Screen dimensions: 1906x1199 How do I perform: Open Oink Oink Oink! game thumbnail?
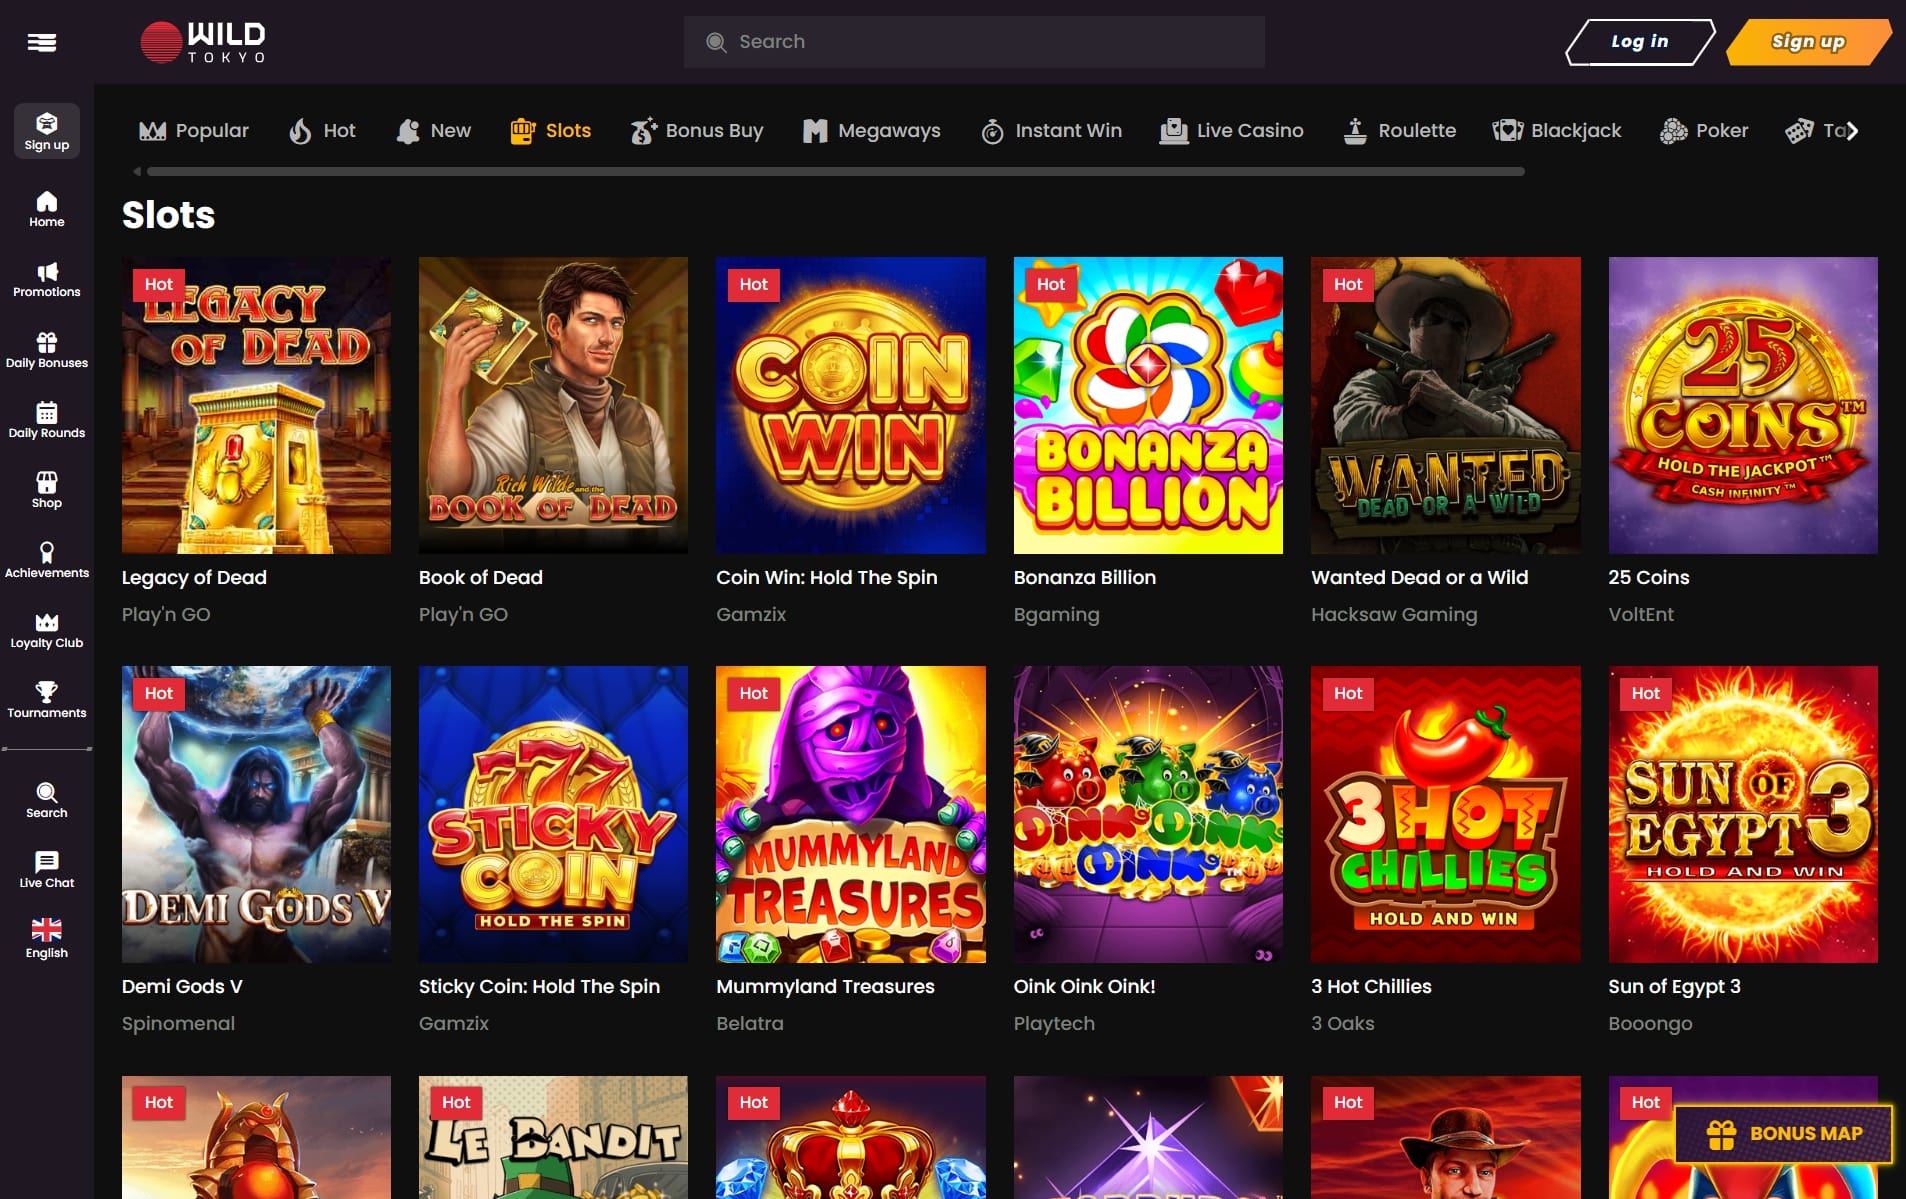click(x=1148, y=814)
